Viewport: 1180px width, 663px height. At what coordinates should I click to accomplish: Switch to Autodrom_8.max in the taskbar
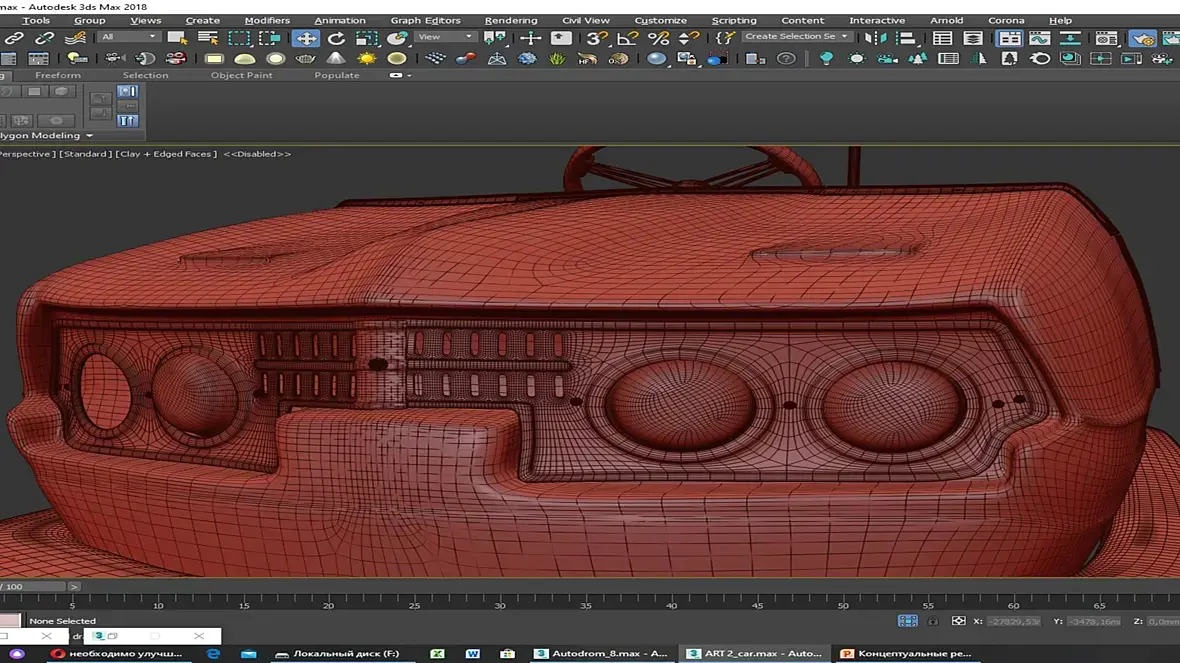coord(600,654)
